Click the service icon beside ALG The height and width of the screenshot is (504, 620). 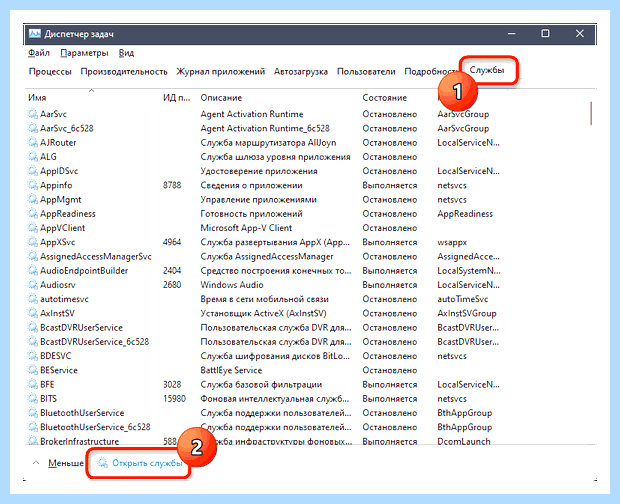[x=33, y=157]
